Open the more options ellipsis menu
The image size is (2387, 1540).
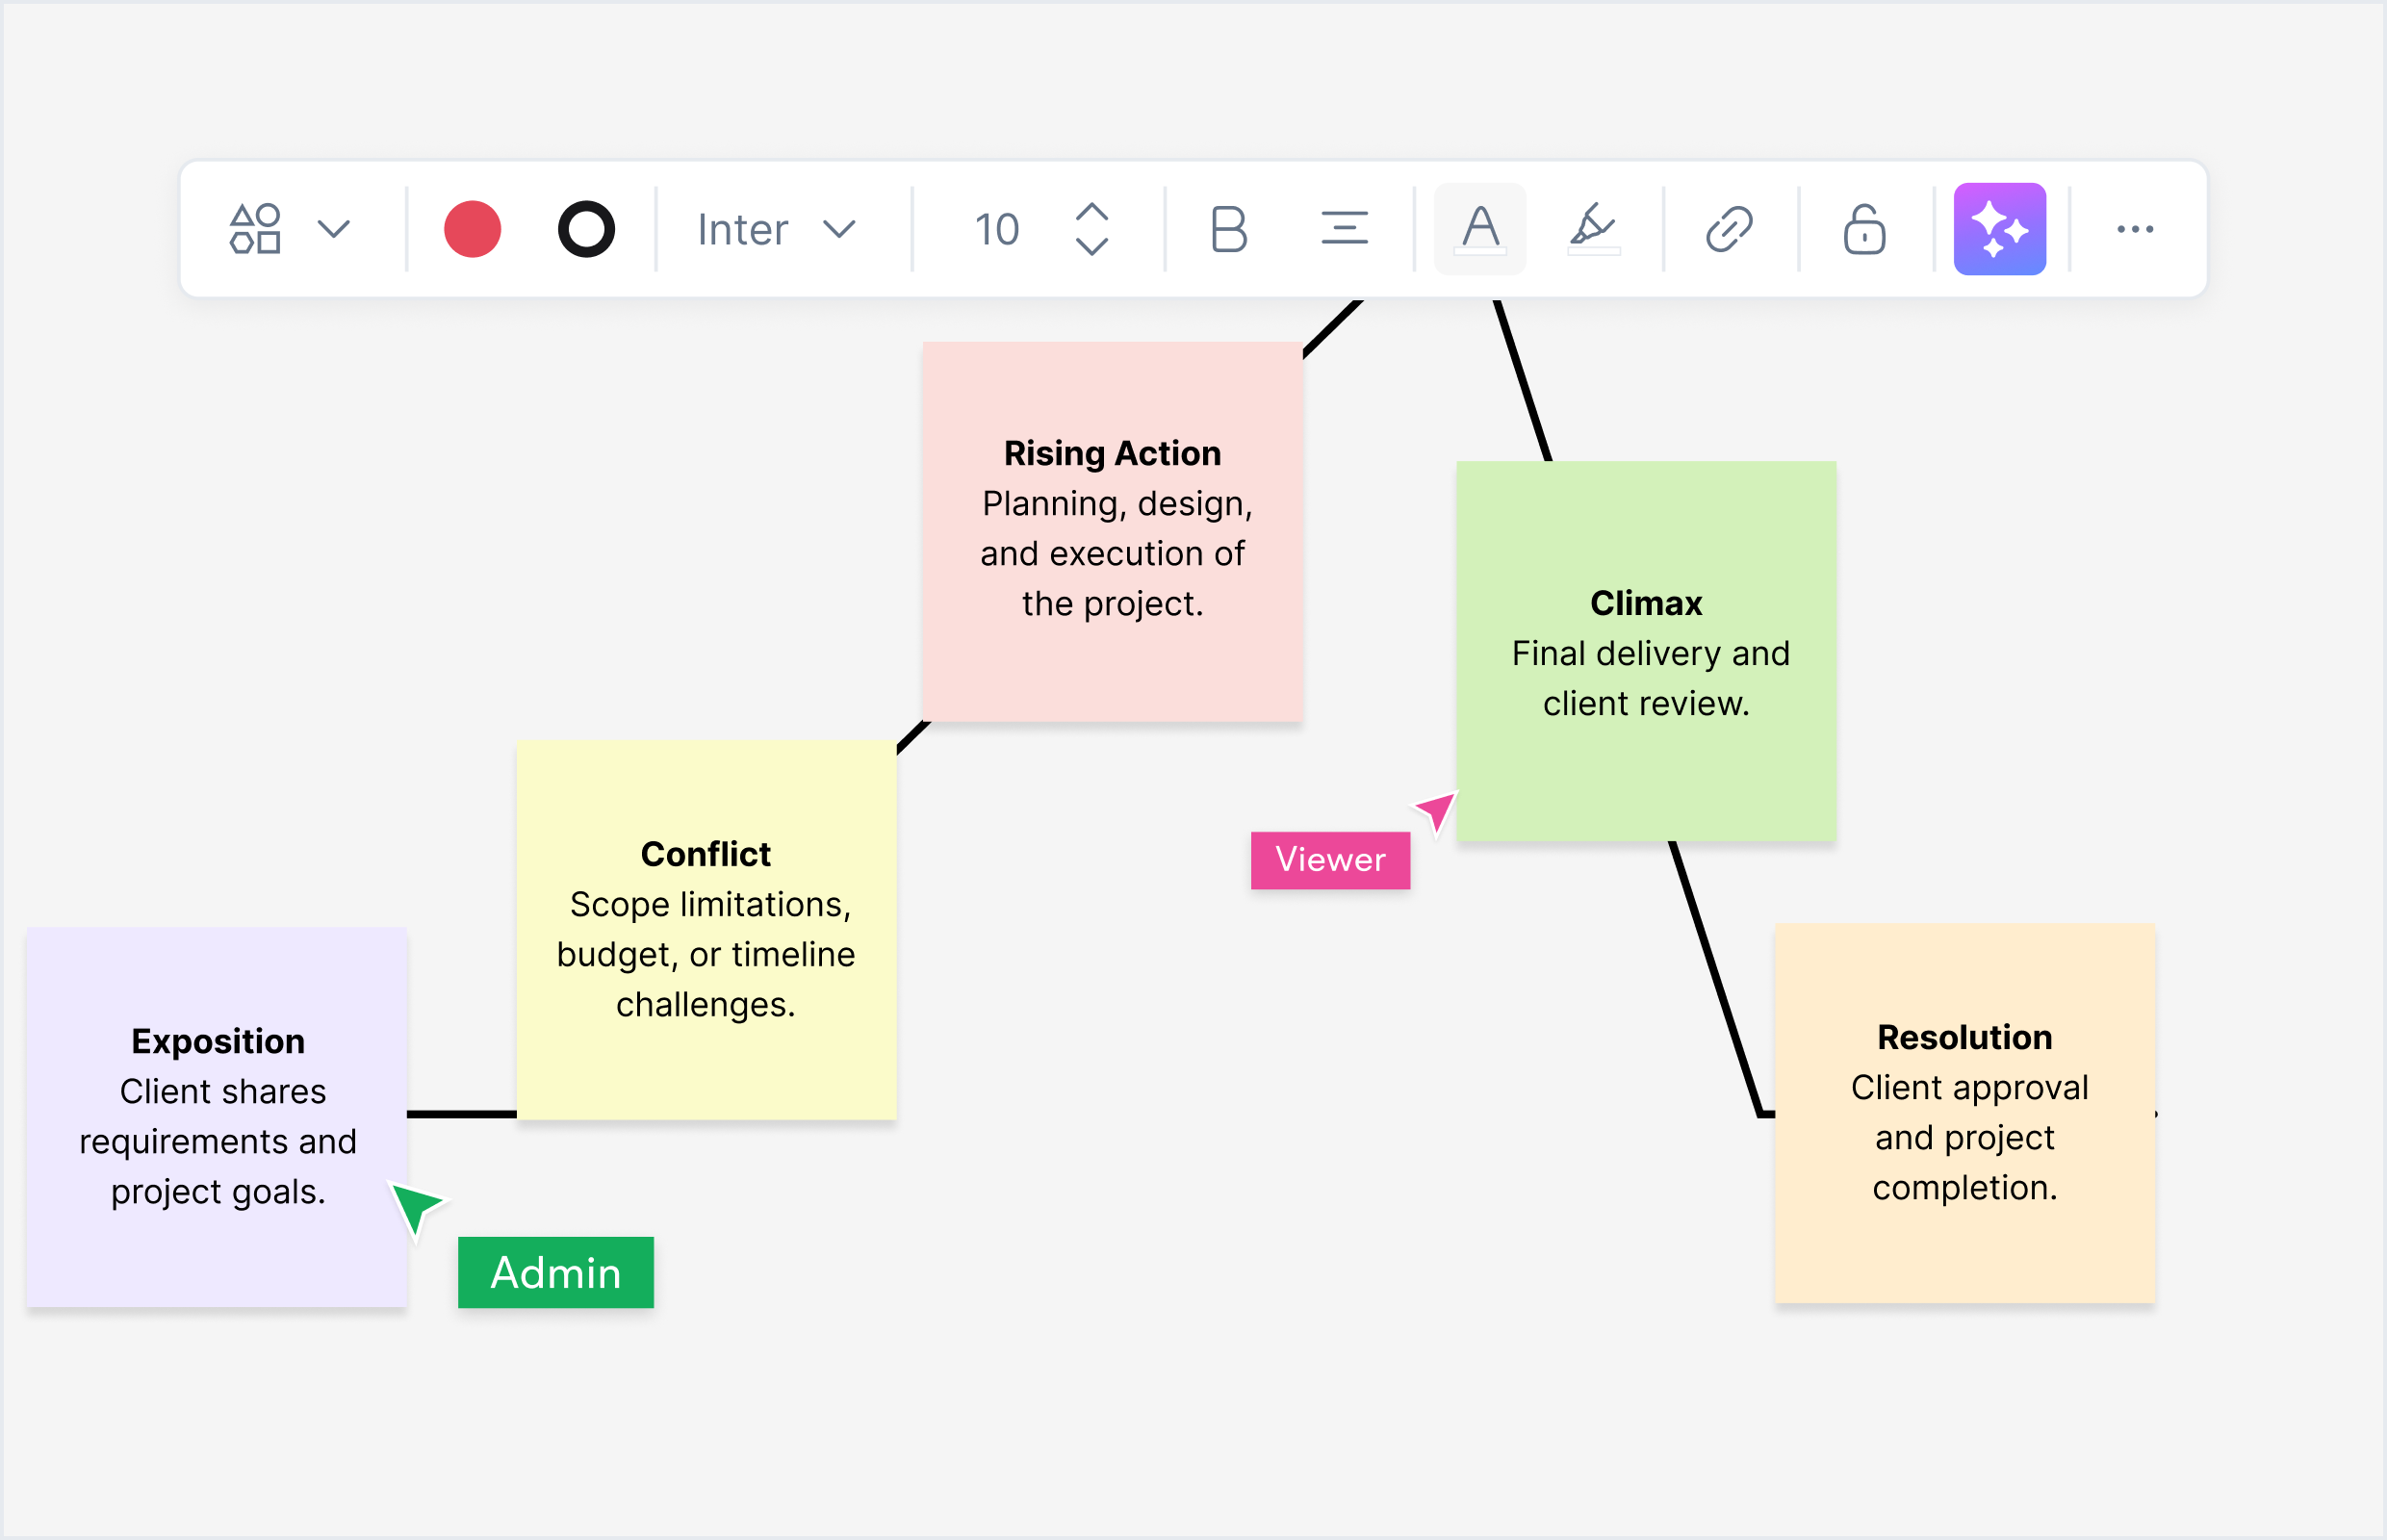pyautogui.click(x=2135, y=229)
